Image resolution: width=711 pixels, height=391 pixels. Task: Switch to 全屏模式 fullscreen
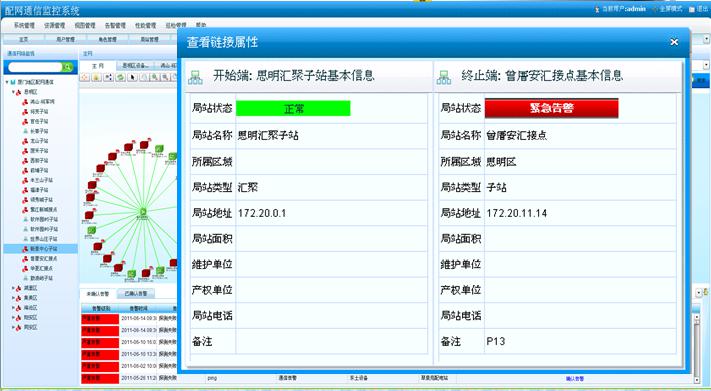pyautogui.click(x=671, y=9)
